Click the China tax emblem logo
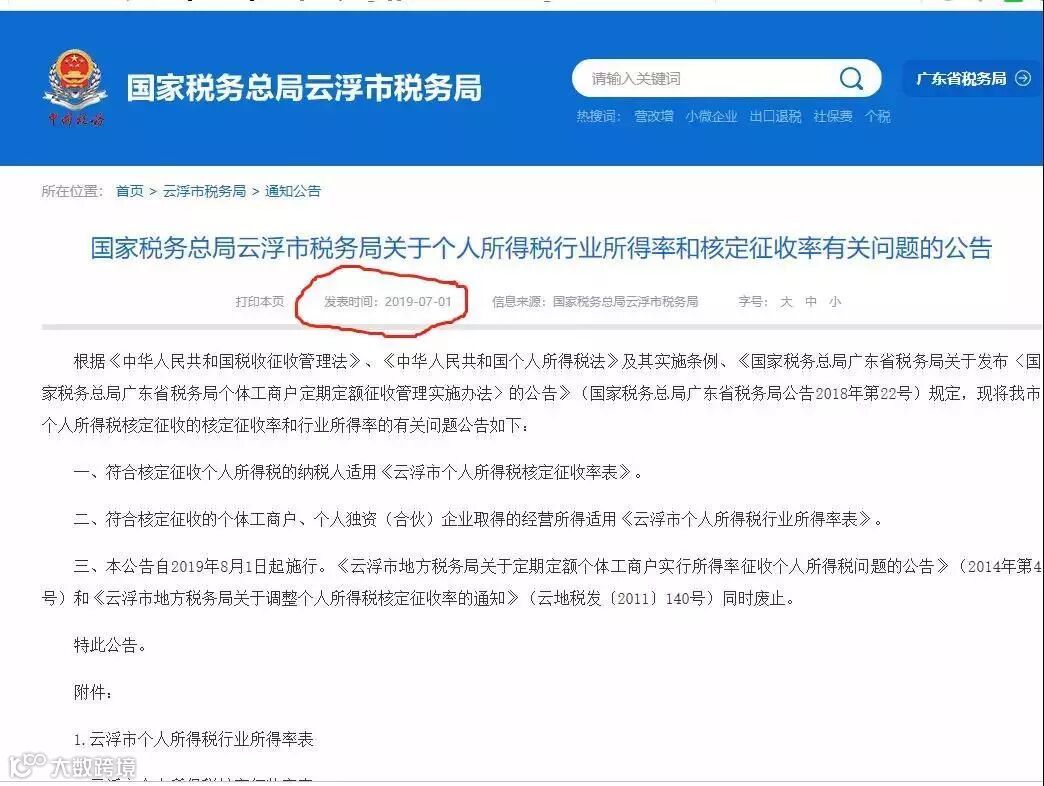 [75, 87]
